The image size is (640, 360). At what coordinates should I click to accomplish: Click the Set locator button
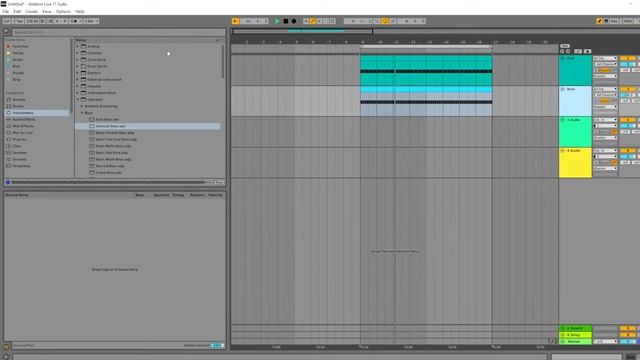tap(565, 46)
